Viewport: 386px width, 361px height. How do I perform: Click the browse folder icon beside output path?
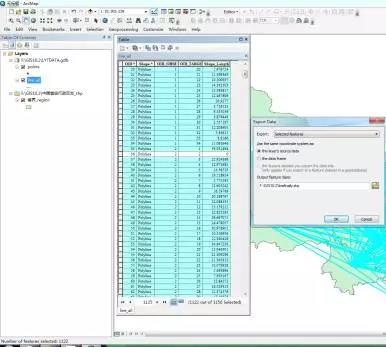tap(375, 186)
